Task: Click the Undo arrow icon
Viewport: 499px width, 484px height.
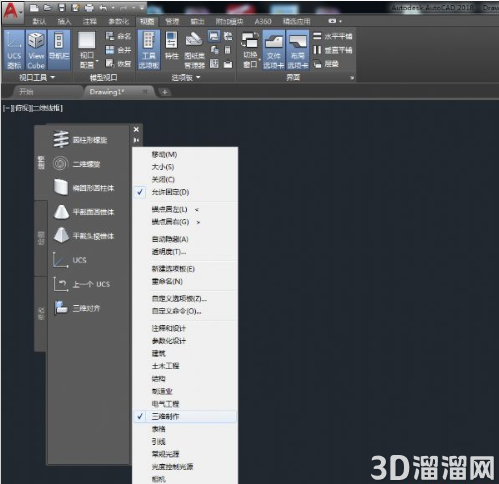Action: point(103,7)
